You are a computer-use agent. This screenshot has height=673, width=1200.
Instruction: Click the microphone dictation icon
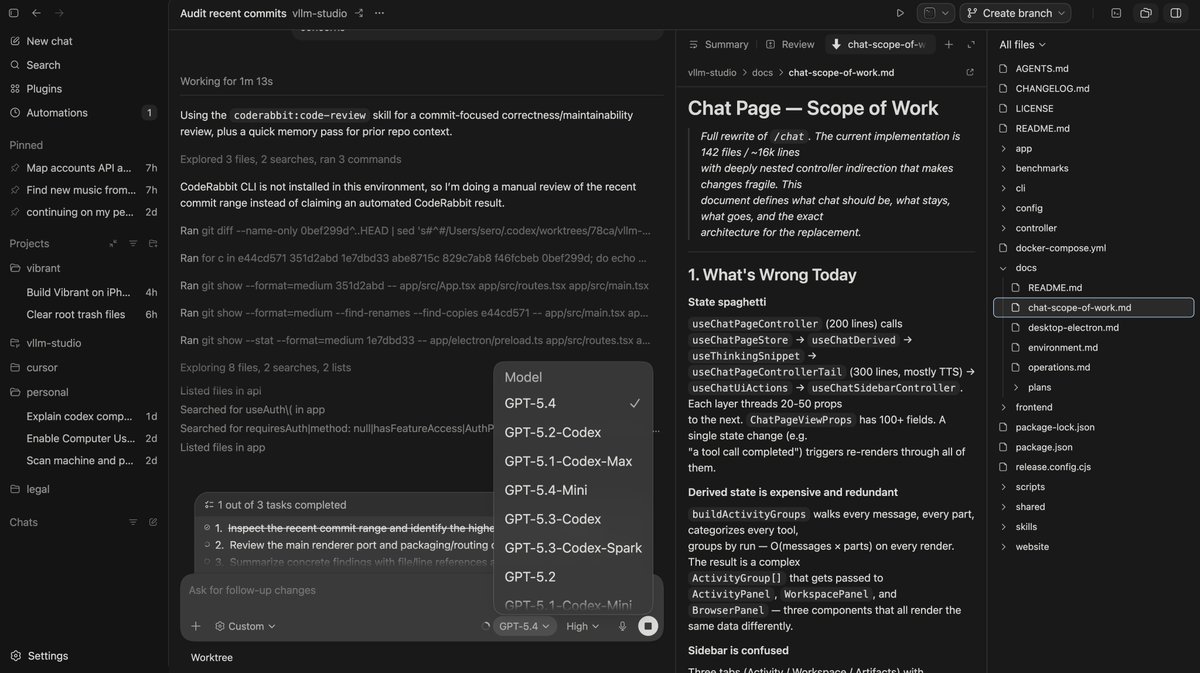(x=622, y=627)
